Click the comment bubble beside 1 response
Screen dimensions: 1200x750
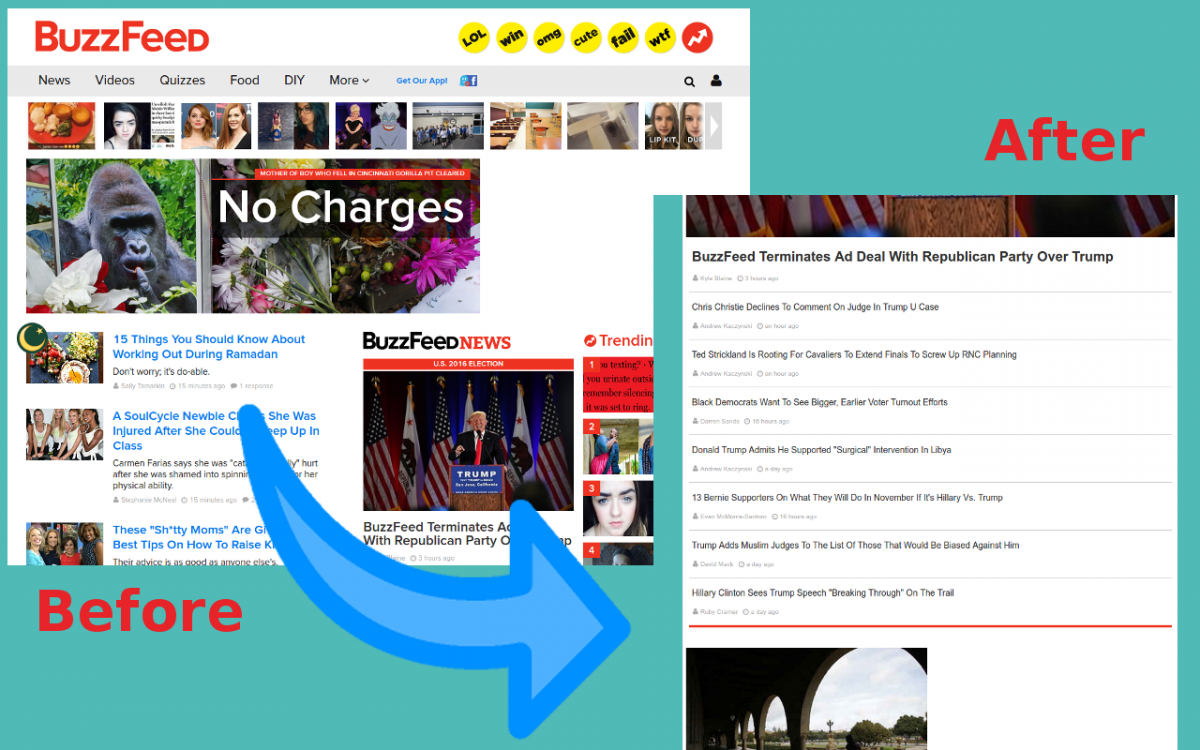[x=234, y=385]
